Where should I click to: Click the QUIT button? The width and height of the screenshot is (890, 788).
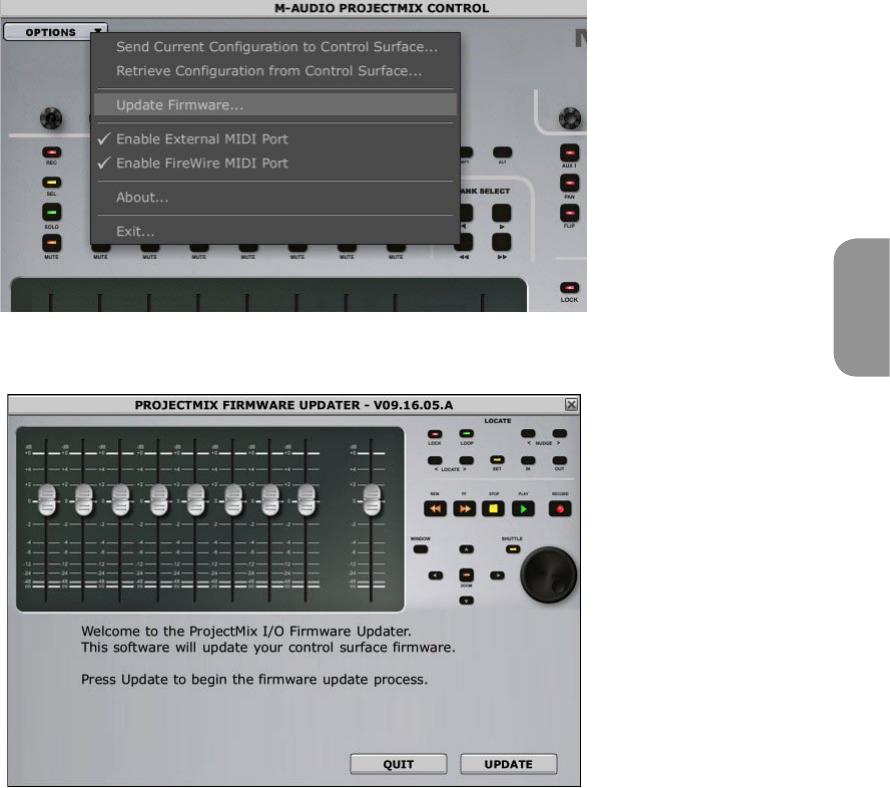399,764
